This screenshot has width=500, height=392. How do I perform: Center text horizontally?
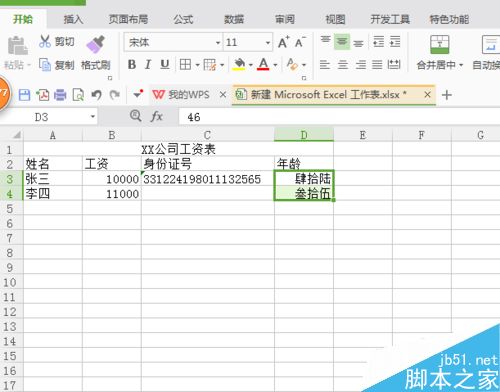tap(343, 64)
